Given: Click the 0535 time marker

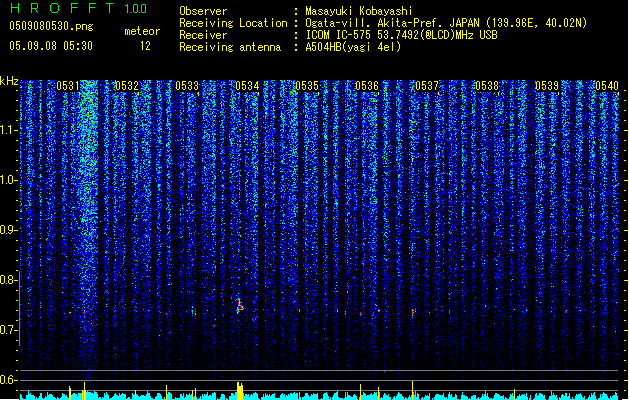Looking at the screenshot, I should 307,85.
